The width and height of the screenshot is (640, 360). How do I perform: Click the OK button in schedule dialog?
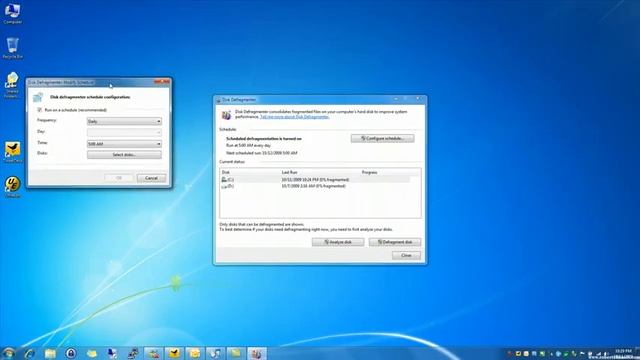pos(119,178)
